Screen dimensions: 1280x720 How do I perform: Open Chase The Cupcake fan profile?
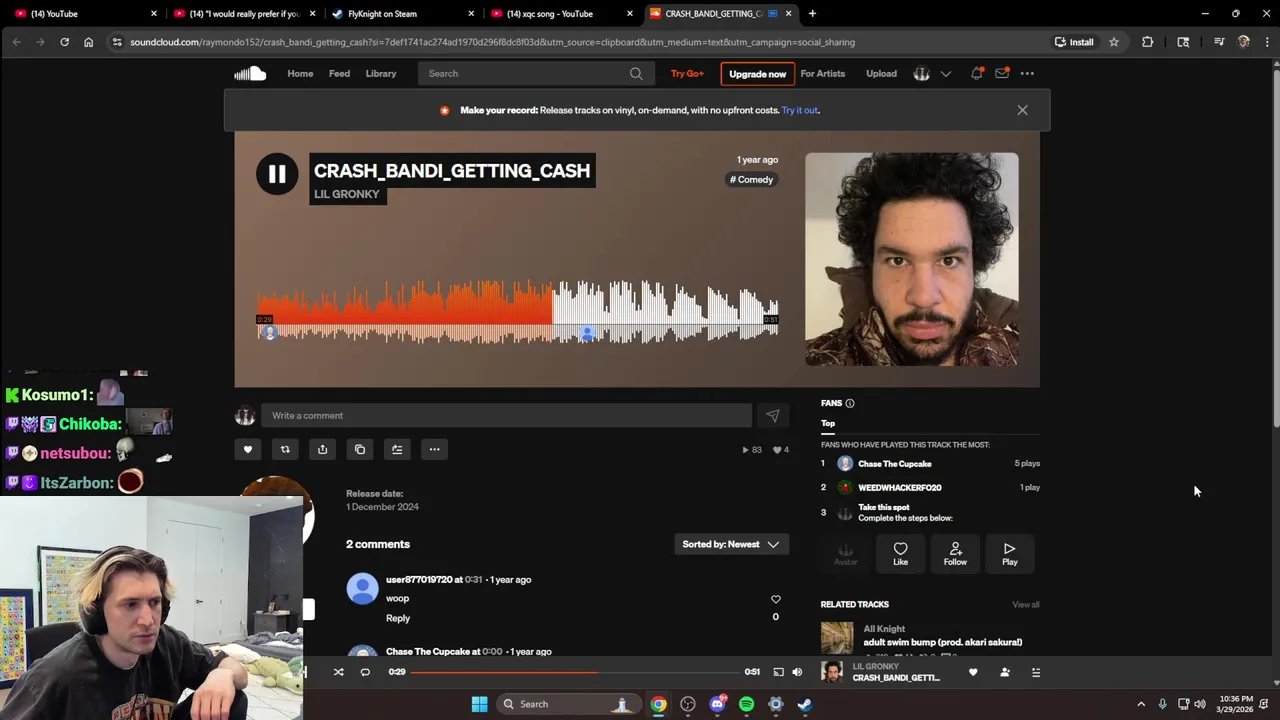[x=894, y=464]
